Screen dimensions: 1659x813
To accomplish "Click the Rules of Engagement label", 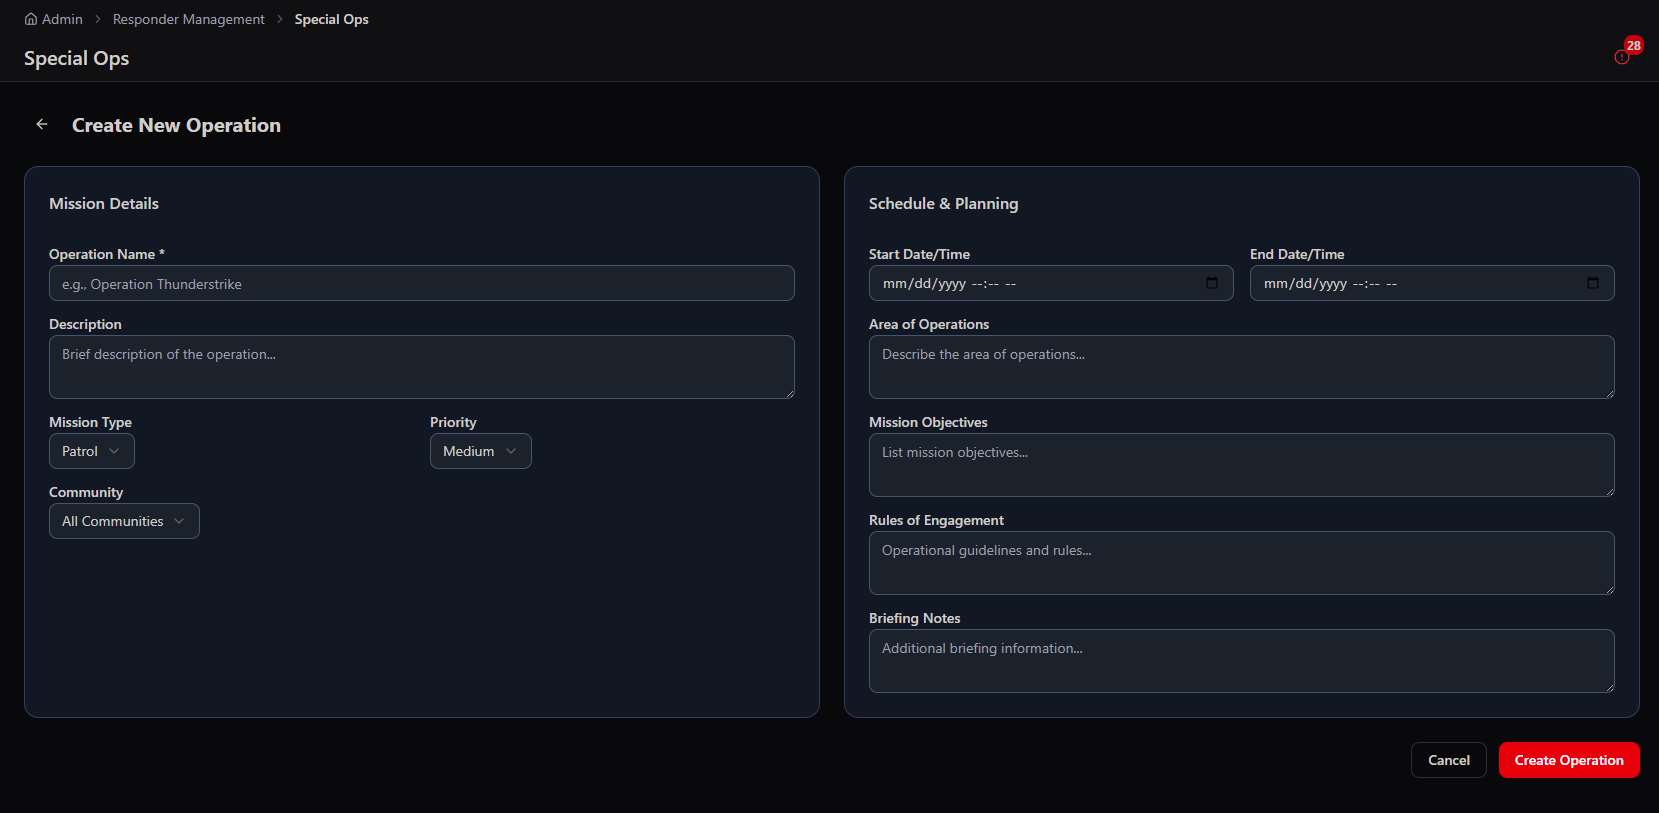I will 936,520.
